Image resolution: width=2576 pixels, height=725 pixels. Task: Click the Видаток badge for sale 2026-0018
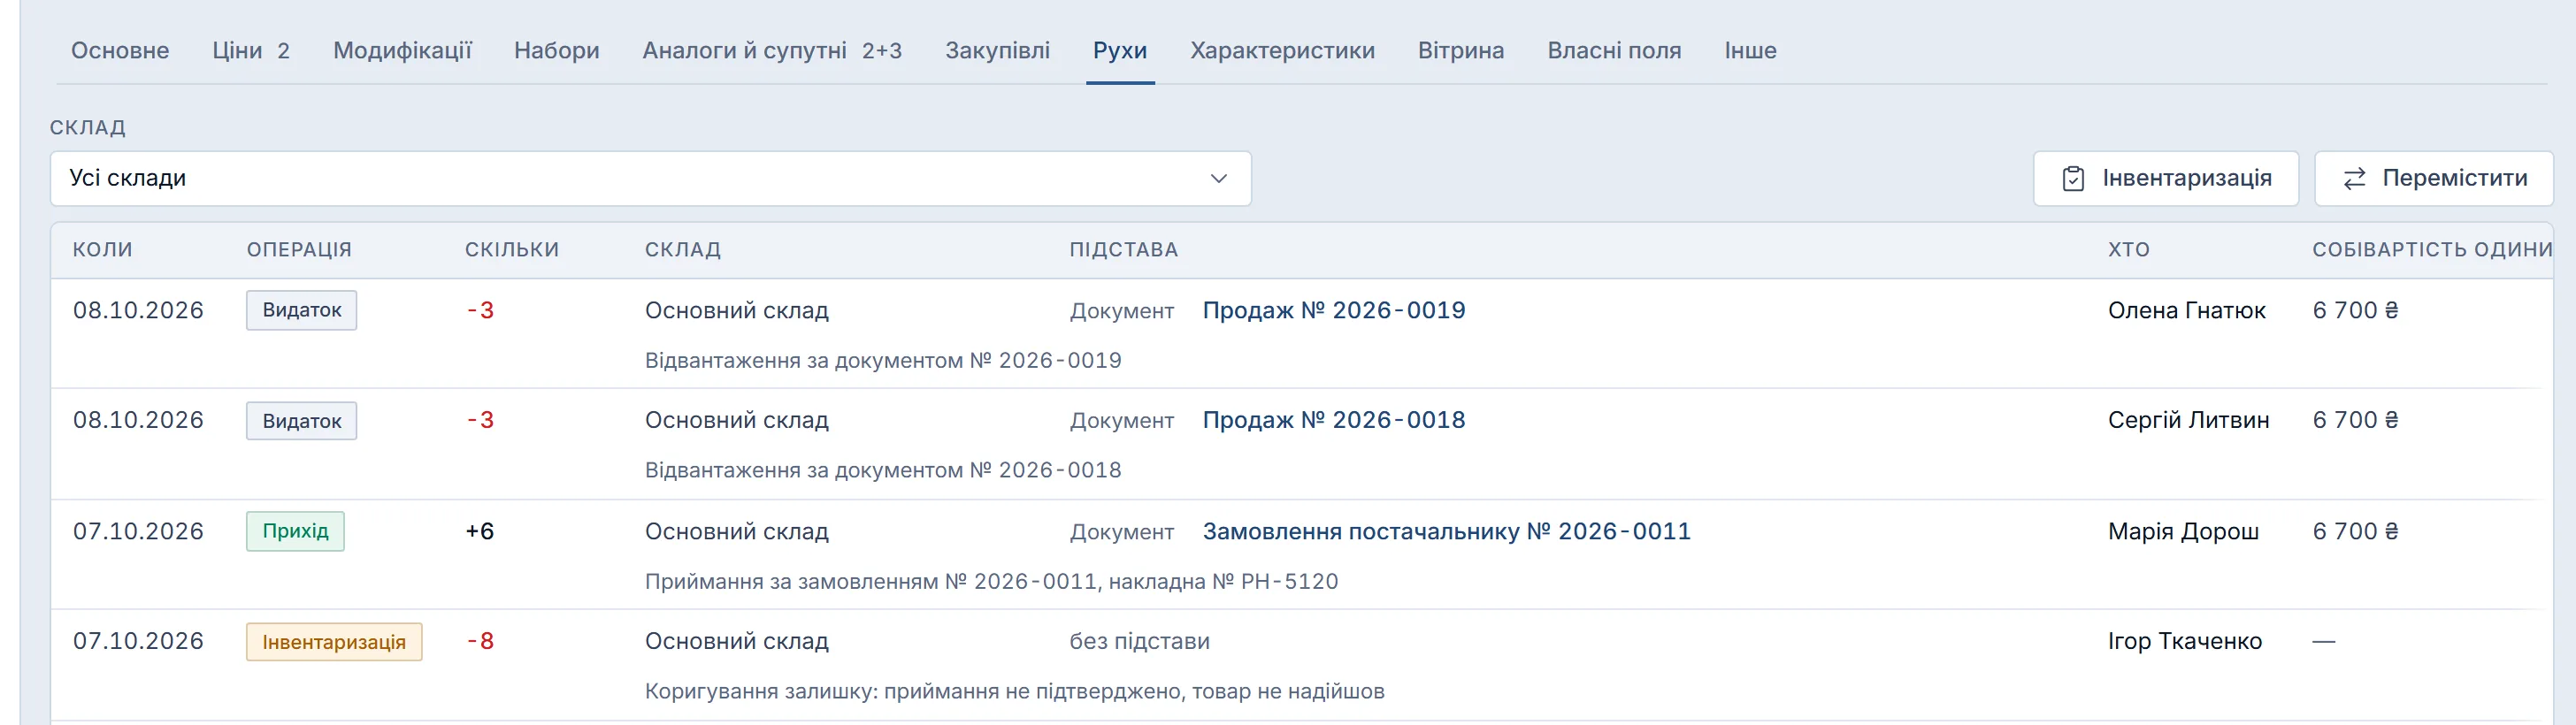coord(302,421)
